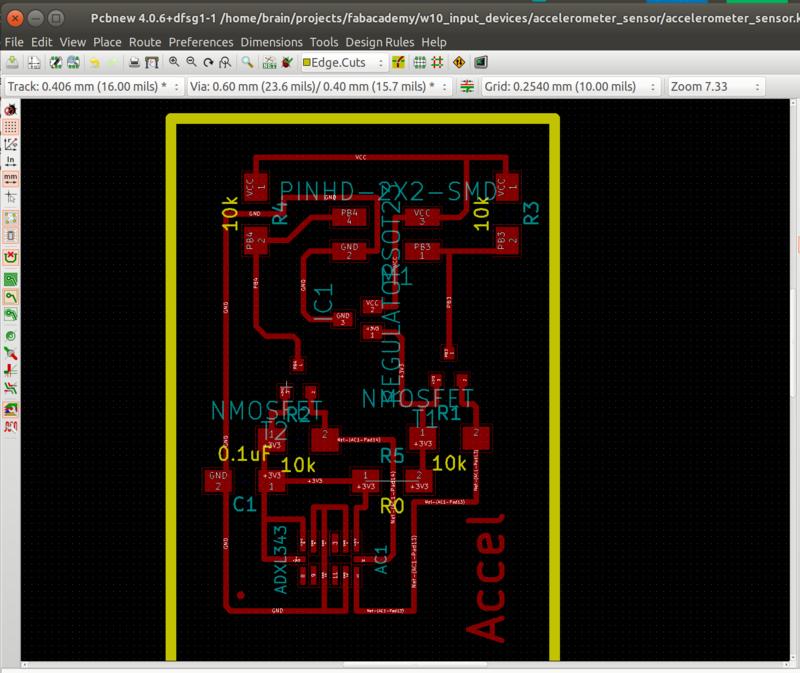This screenshot has width=800, height=673.
Task: Open the Route menu
Action: (143, 43)
